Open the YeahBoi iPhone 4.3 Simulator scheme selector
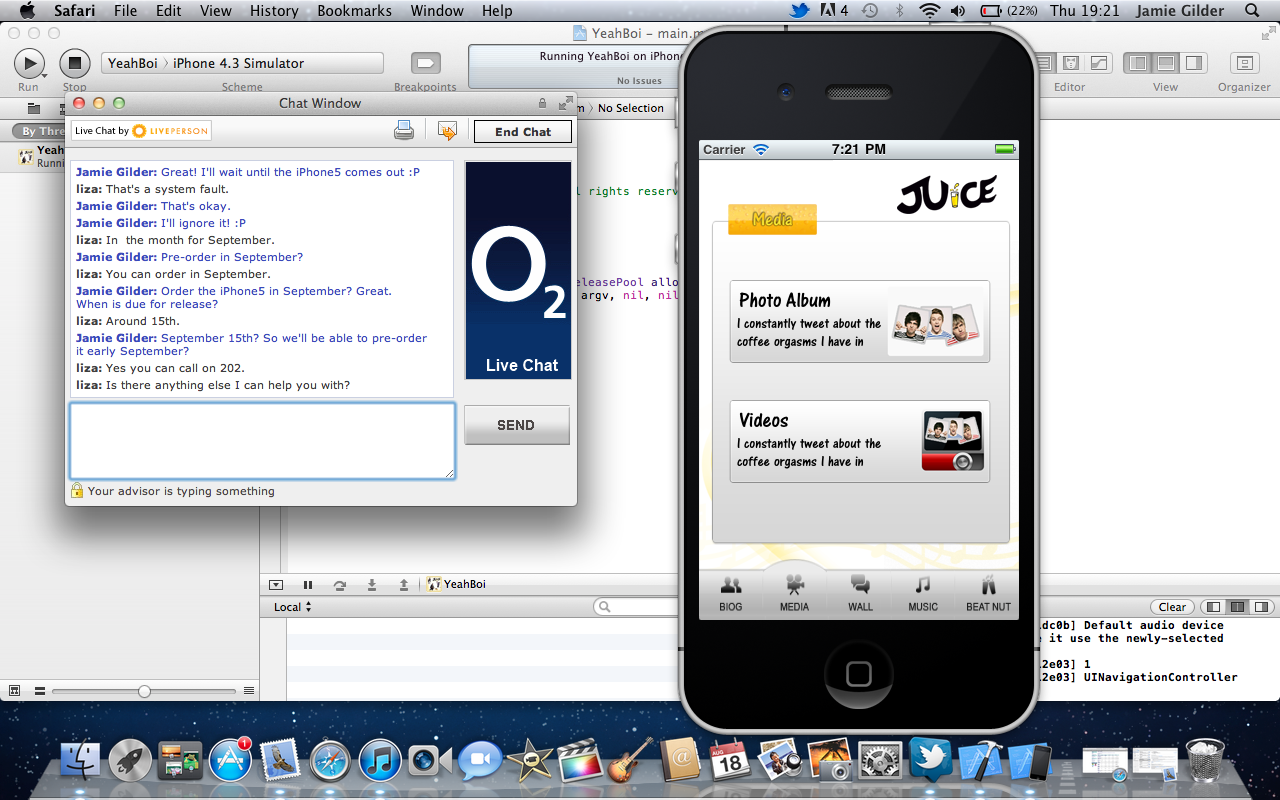The image size is (1280, 800). coord(242,63)
